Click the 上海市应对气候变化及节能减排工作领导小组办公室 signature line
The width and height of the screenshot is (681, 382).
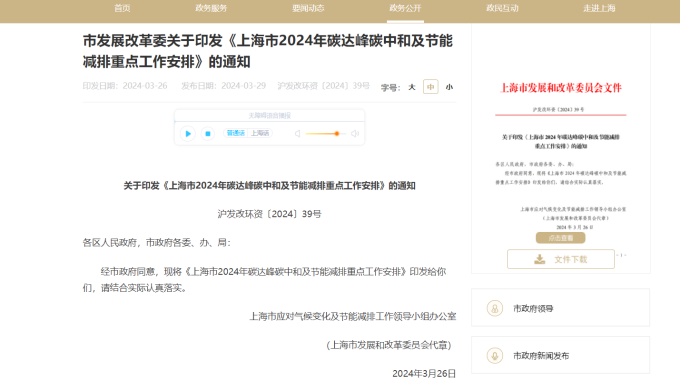tap(353, 316)
